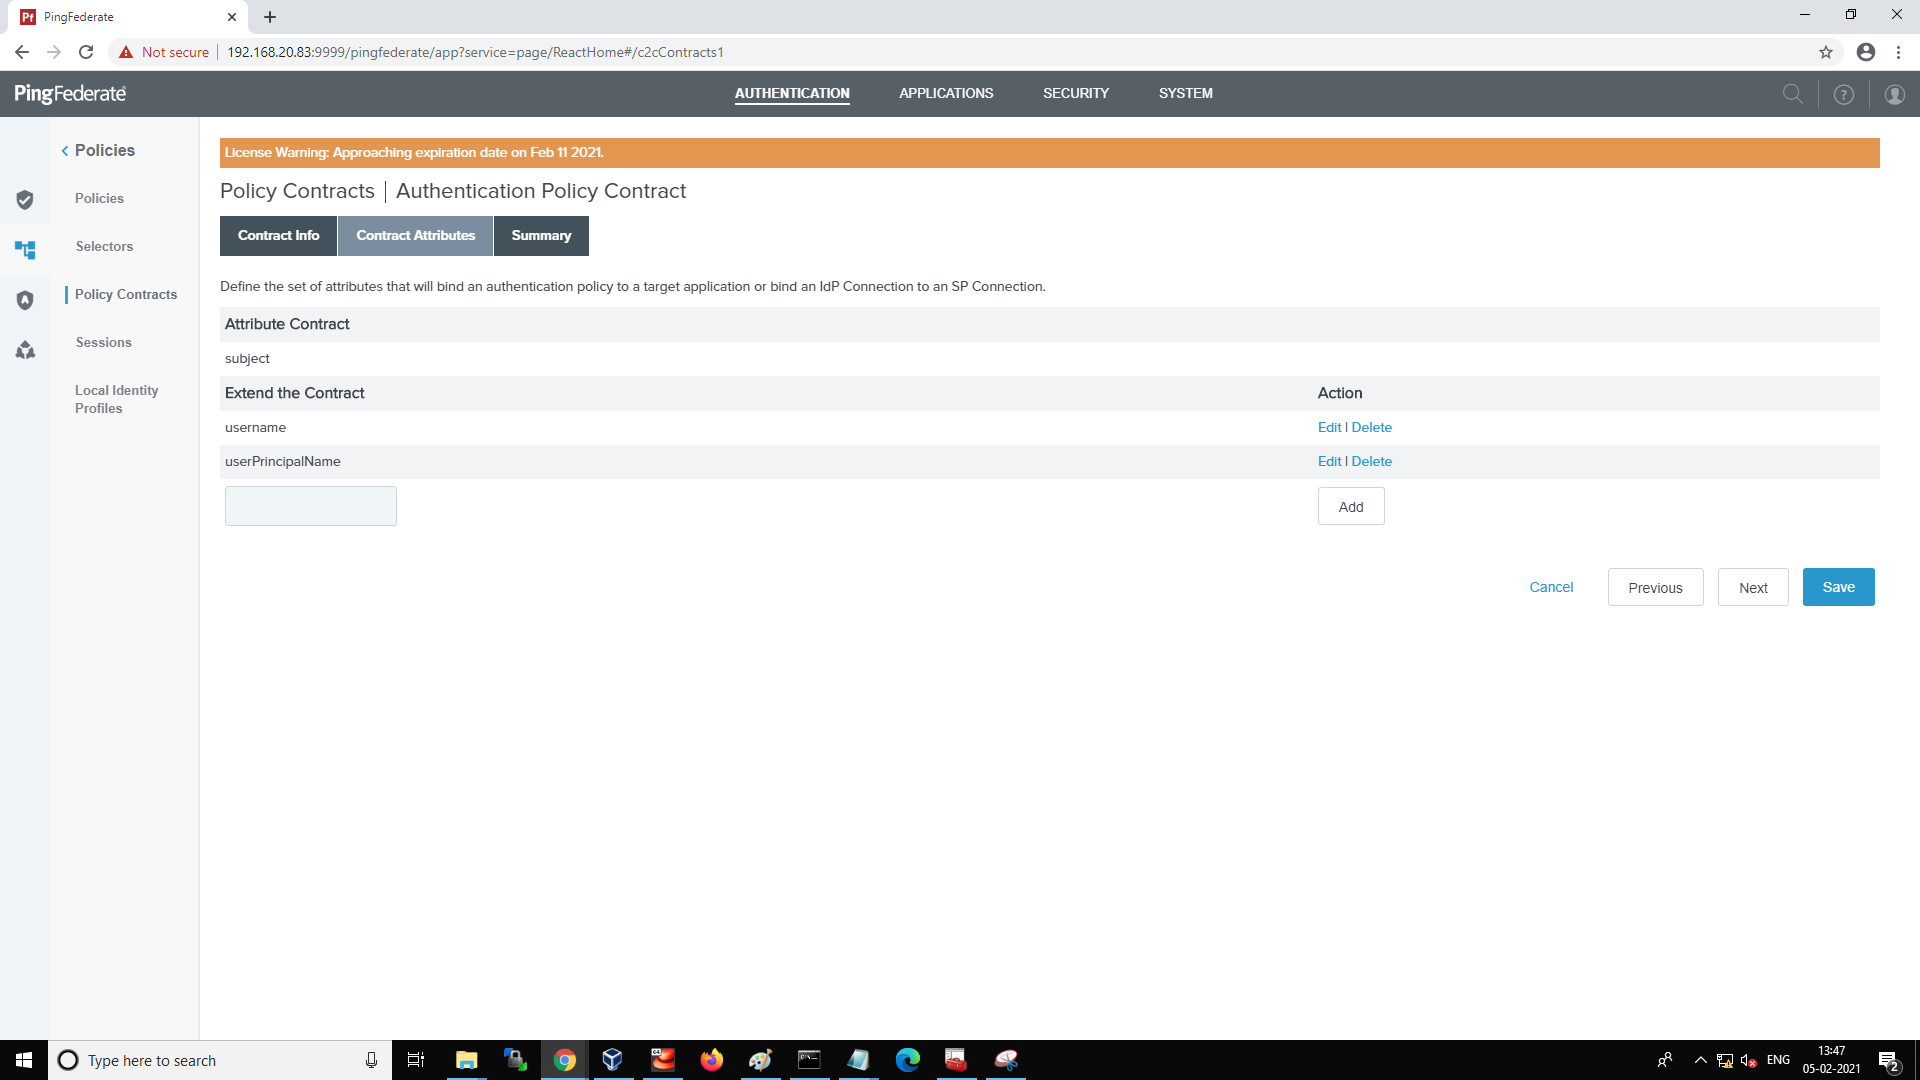Select the Summary tab
The width and height of the screenshot is (1920, 1080).
541,236
